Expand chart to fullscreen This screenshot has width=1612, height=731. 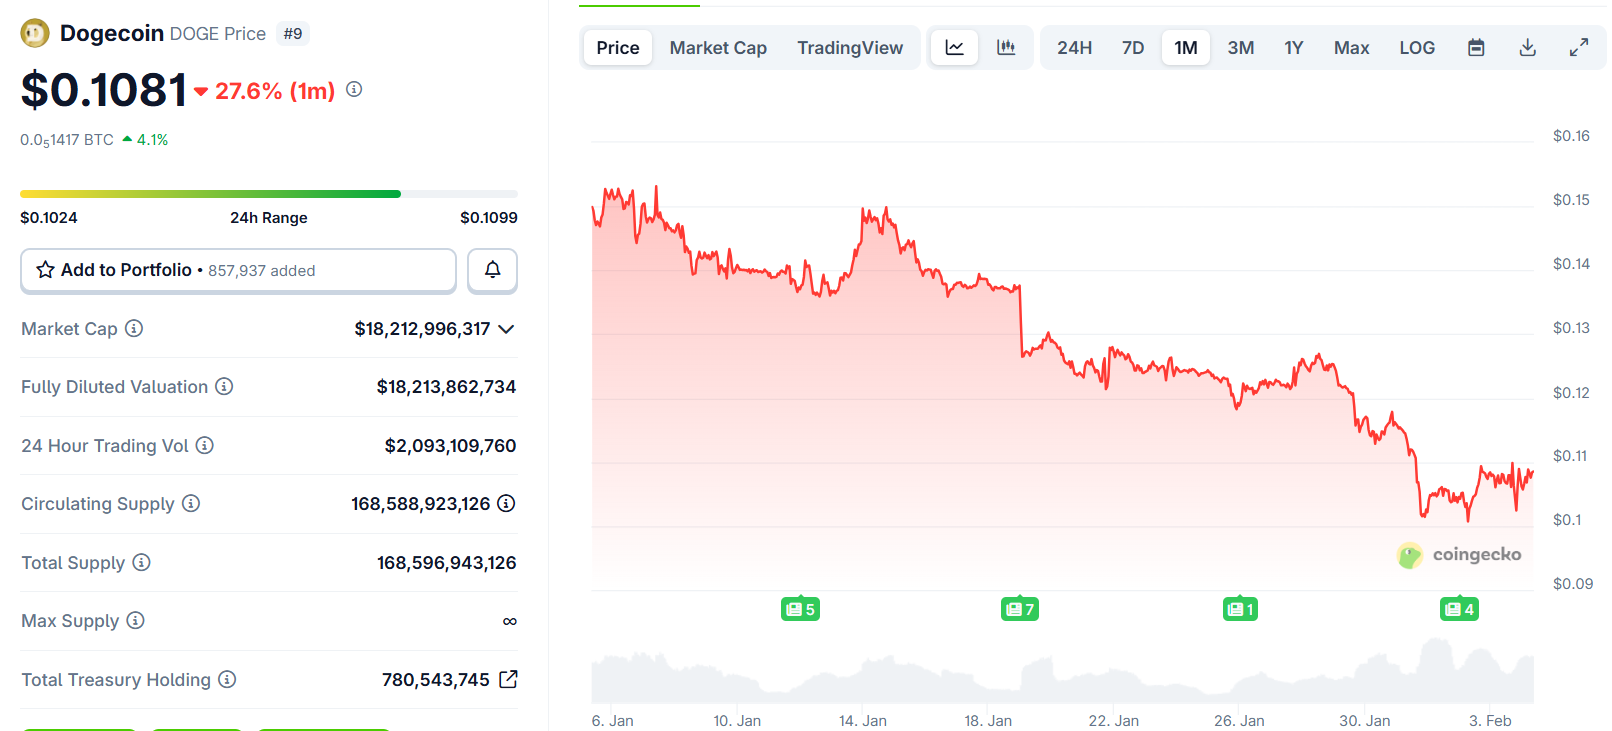1578,48
